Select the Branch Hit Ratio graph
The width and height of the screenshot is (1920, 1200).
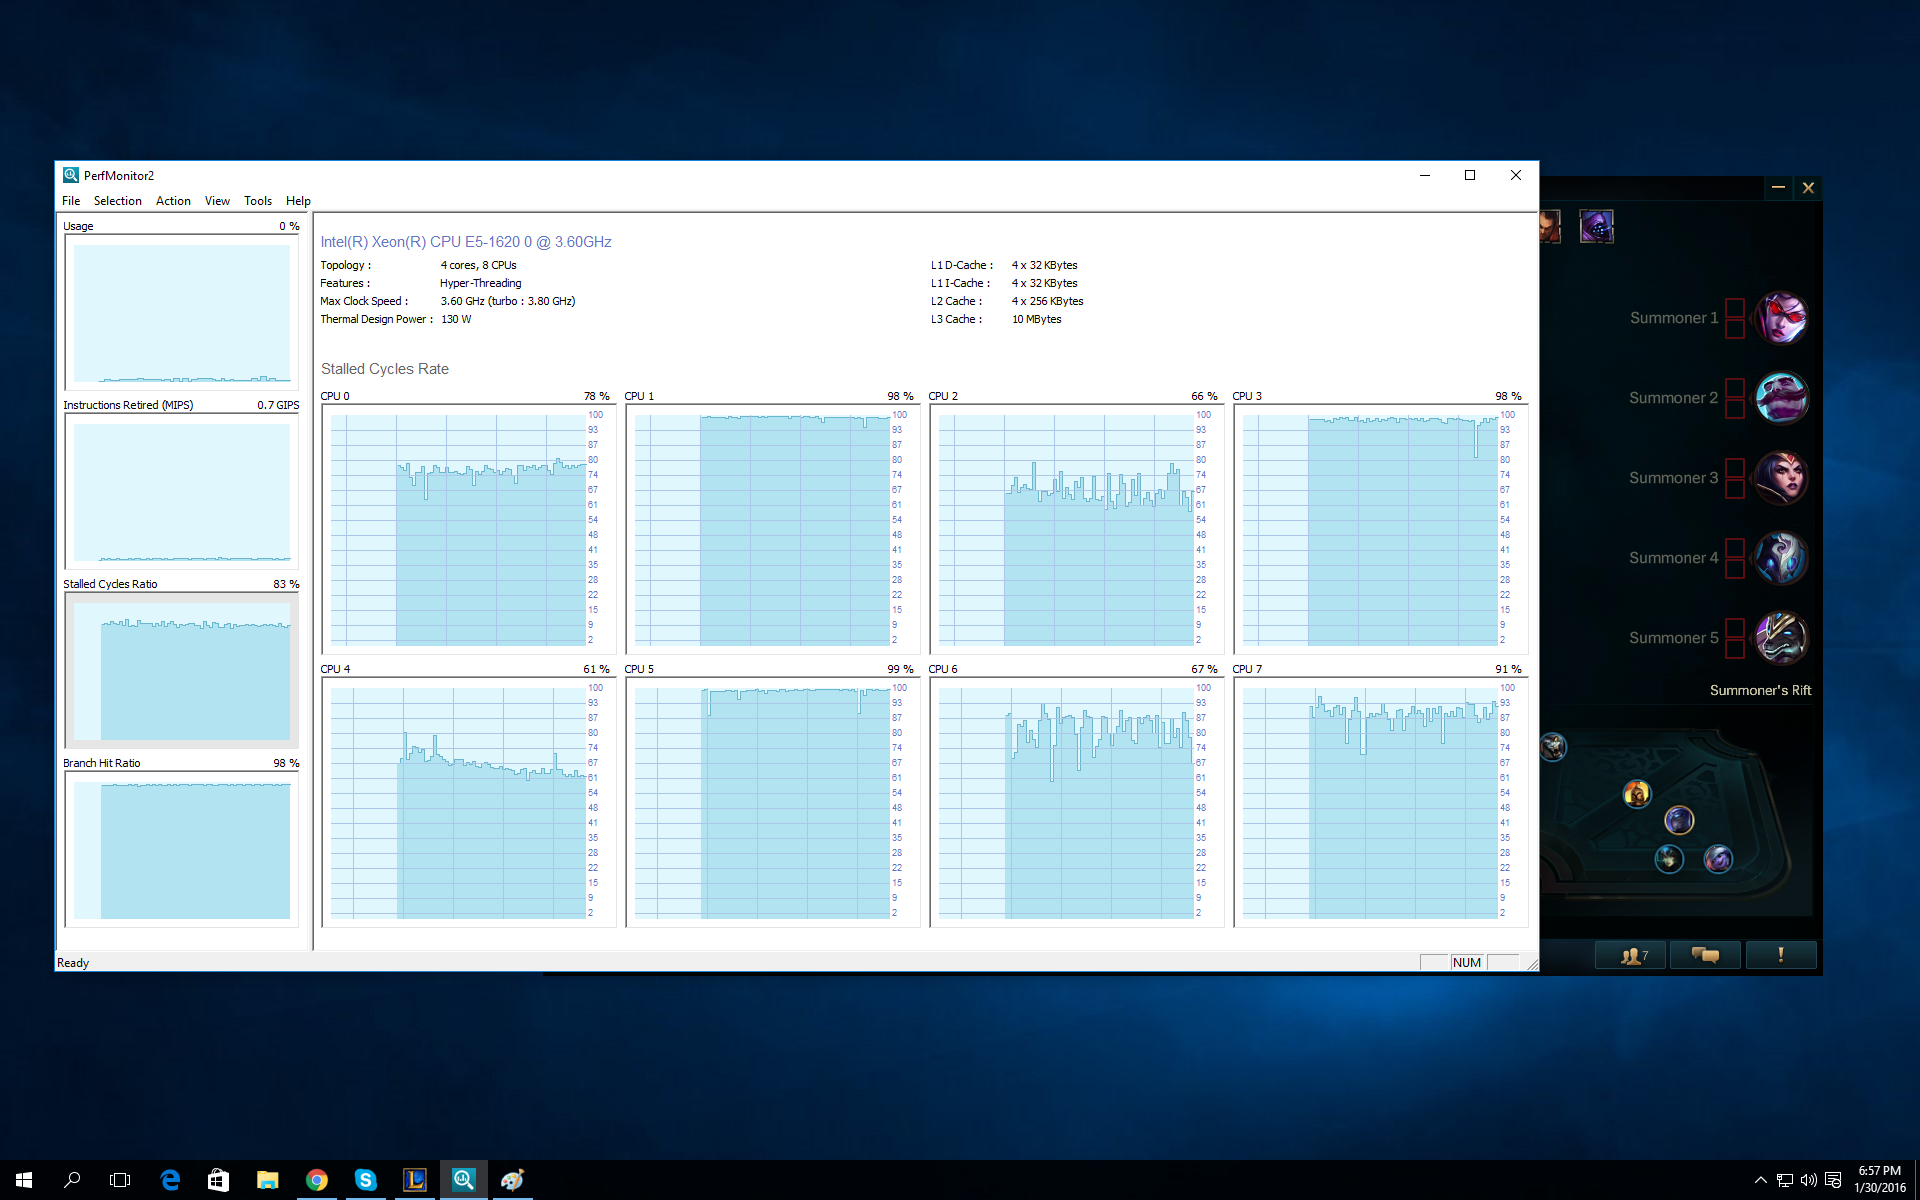coord(182,850)
